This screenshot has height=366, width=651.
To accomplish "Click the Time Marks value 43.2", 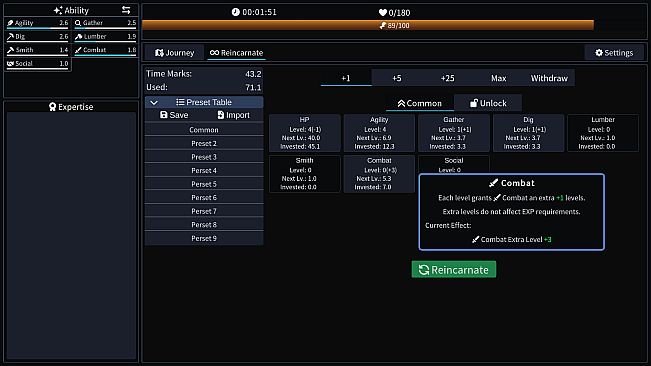I will point(253,74).
